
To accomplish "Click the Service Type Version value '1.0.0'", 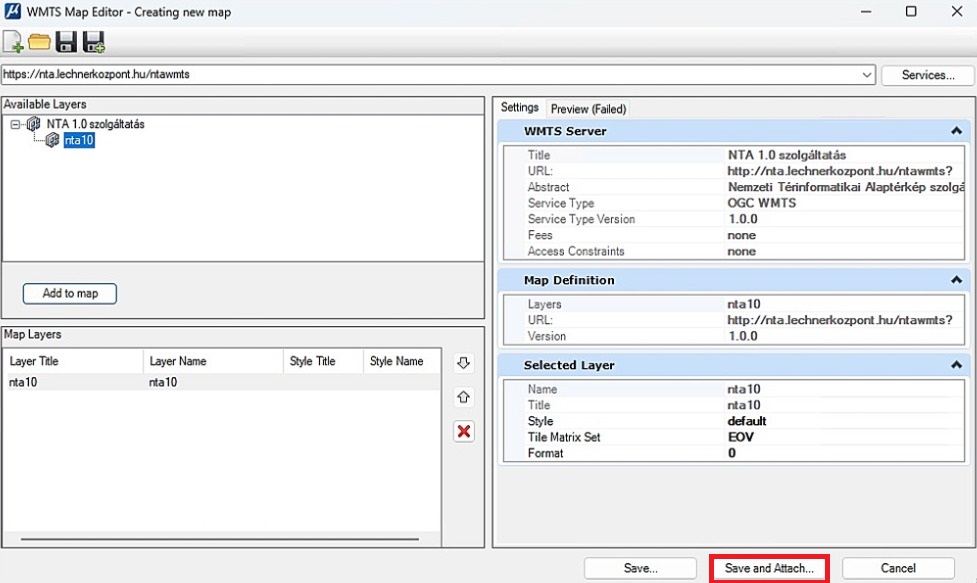I will pos(743,219).
